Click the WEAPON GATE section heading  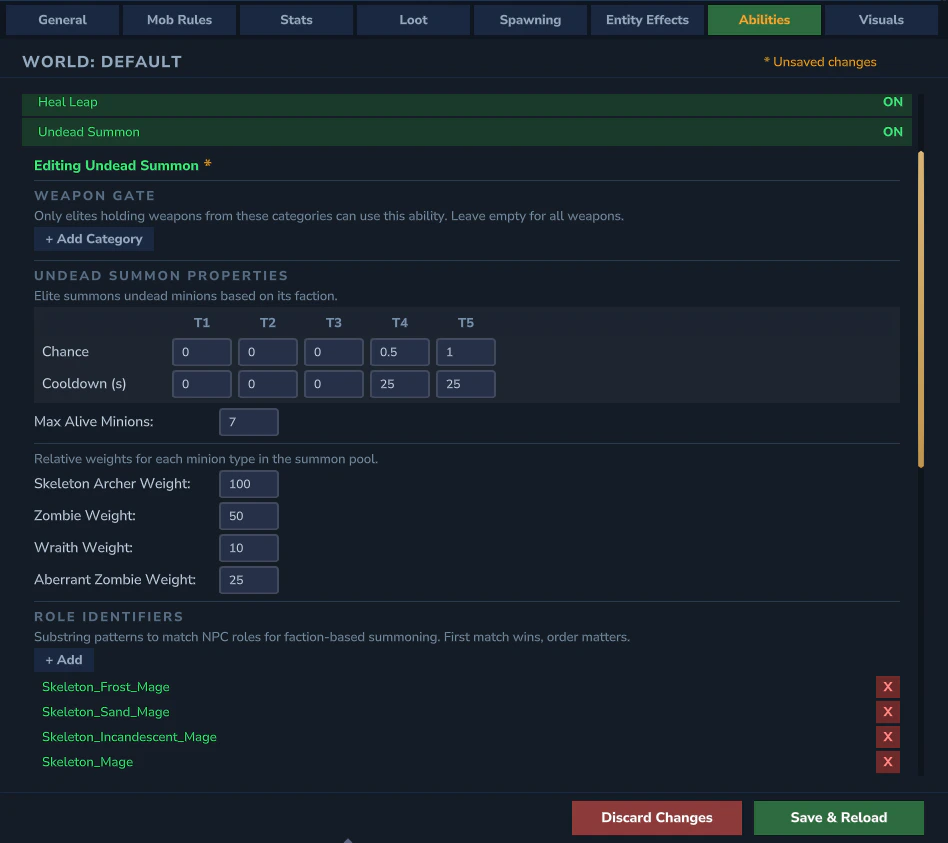point(95,196)
